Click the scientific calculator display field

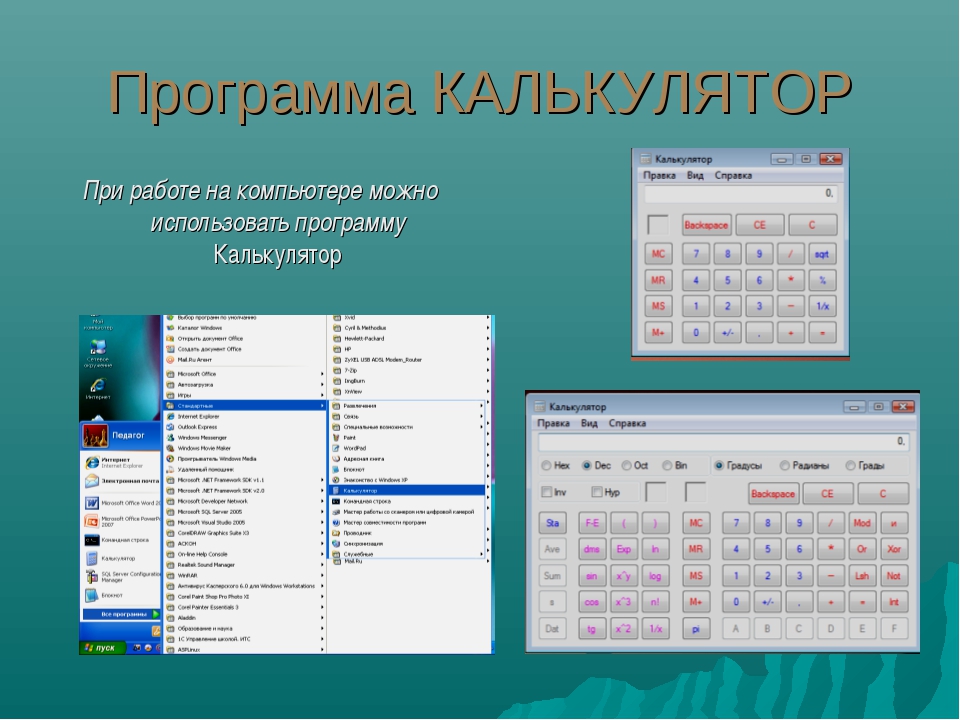pyautogui.click(x=723, y=441)
